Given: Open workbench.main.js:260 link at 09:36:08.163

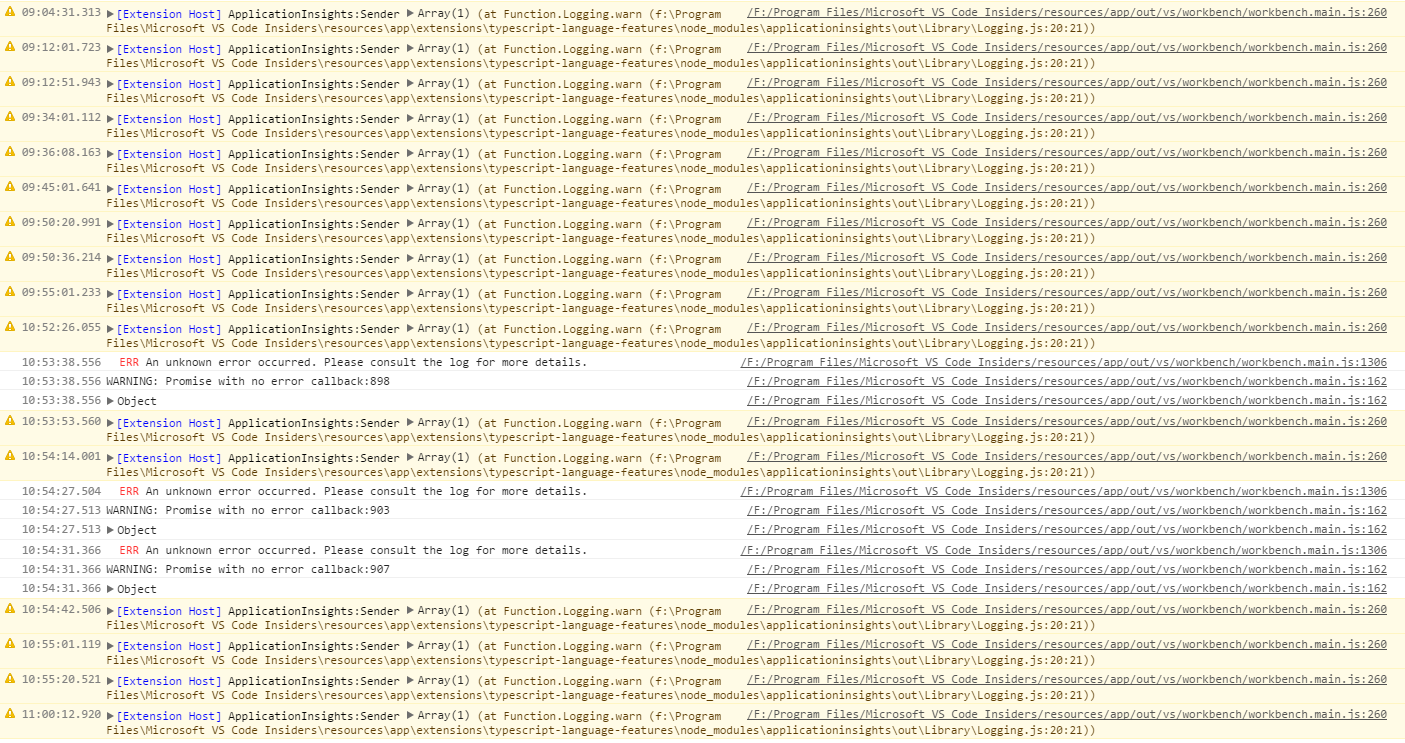Looking at the screenshot, I should point(1067,152).
